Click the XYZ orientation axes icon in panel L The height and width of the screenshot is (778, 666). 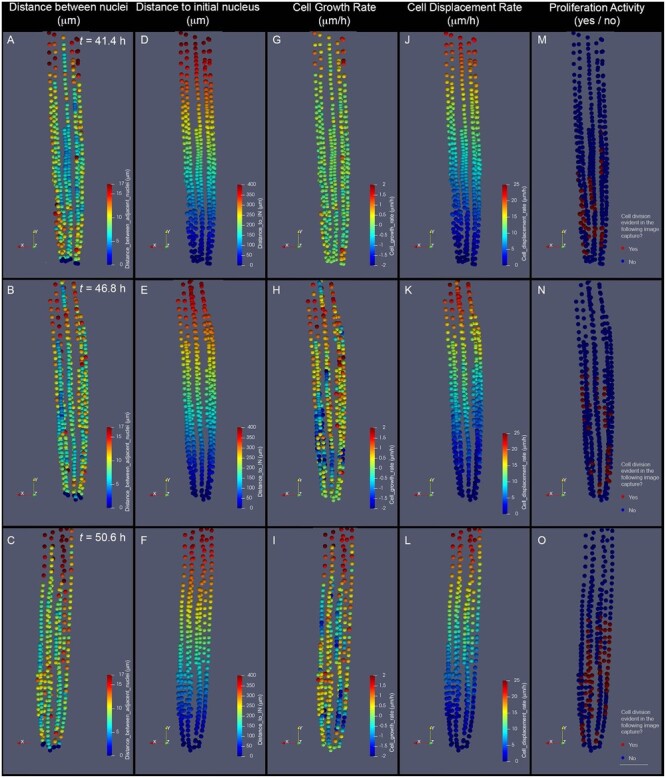425,736
